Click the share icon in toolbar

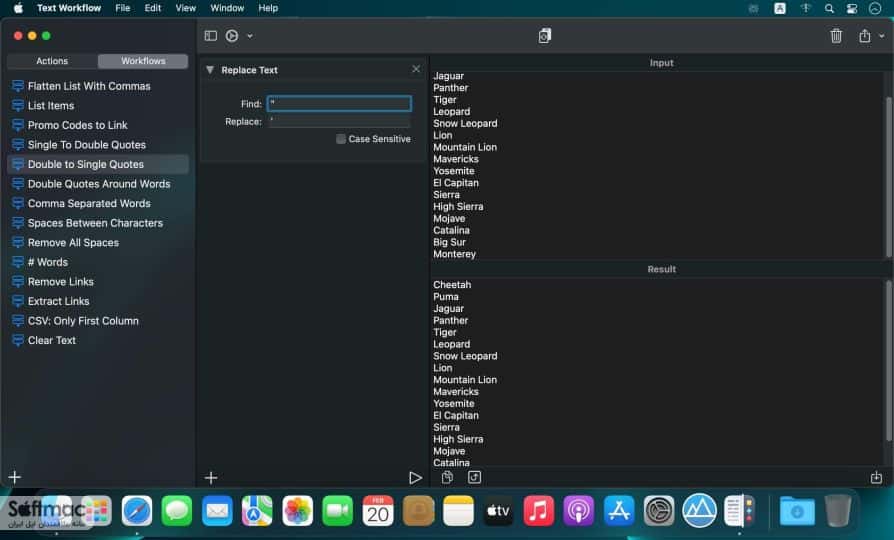point(864,36)
